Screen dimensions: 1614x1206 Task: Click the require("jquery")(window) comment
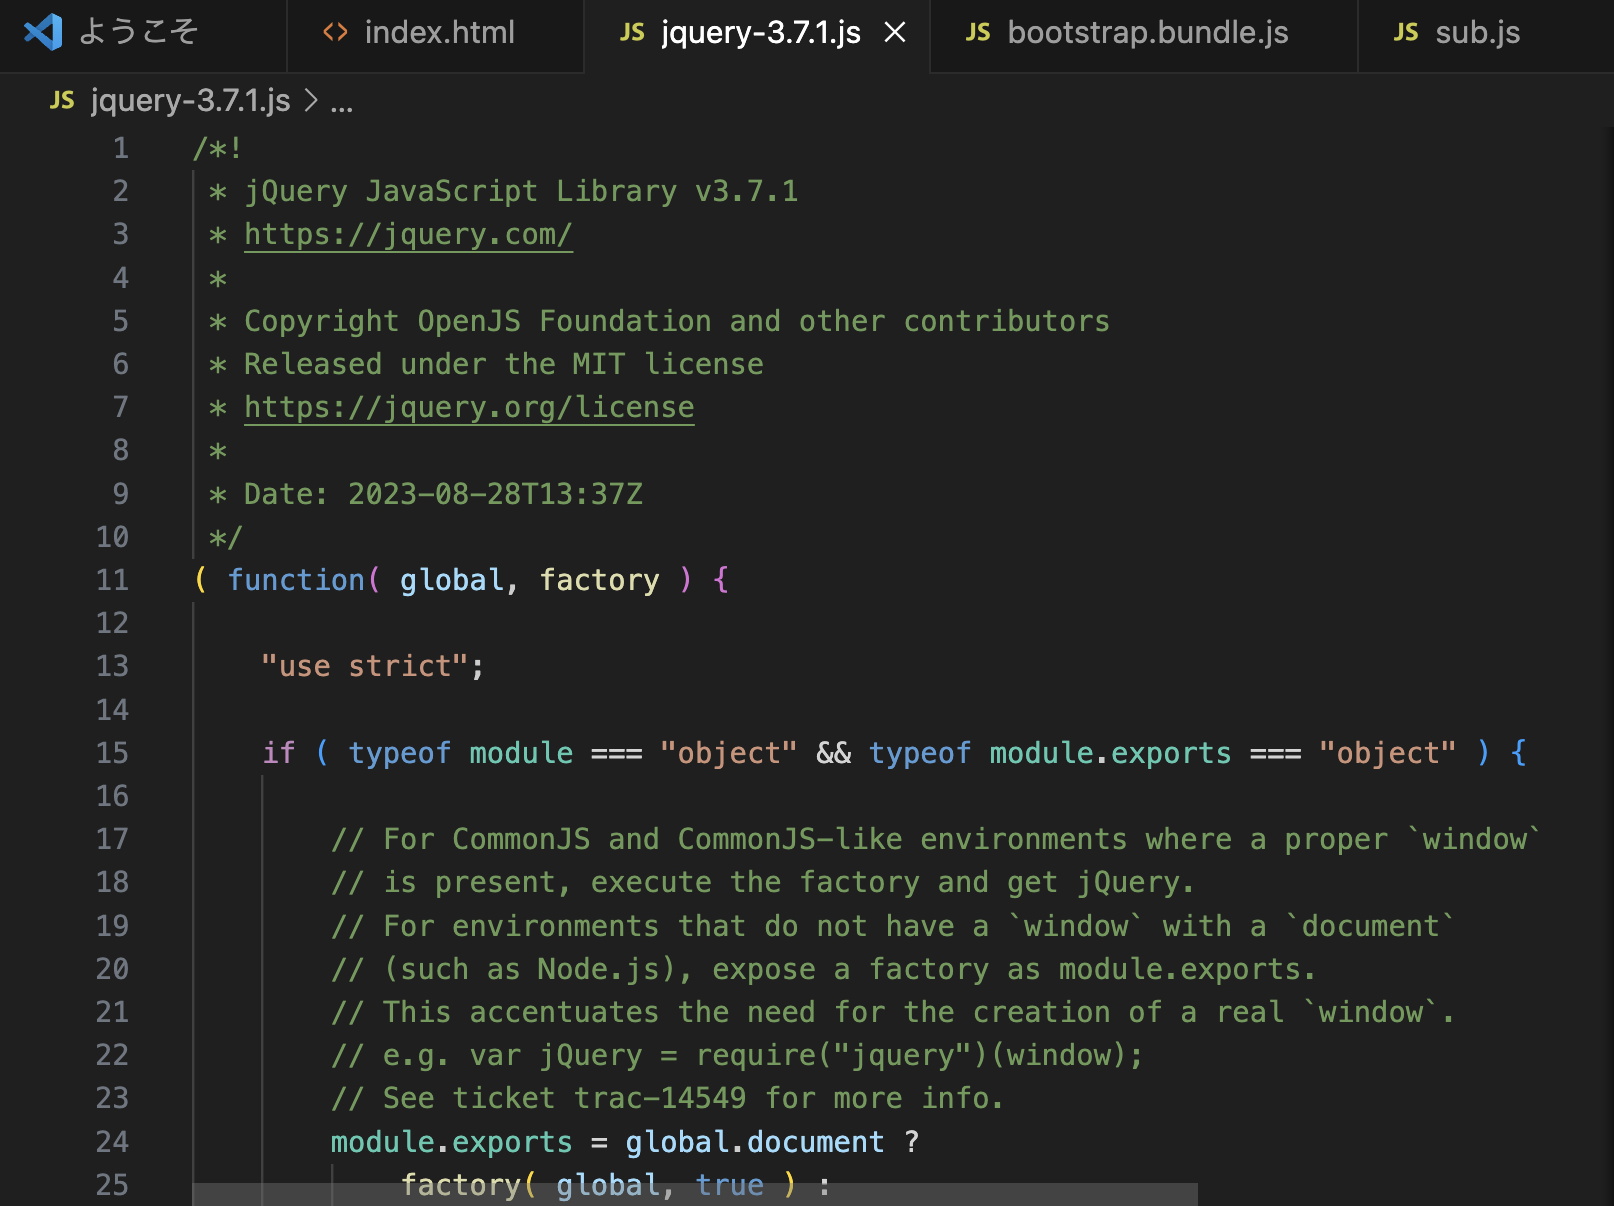click(919, 1055)
